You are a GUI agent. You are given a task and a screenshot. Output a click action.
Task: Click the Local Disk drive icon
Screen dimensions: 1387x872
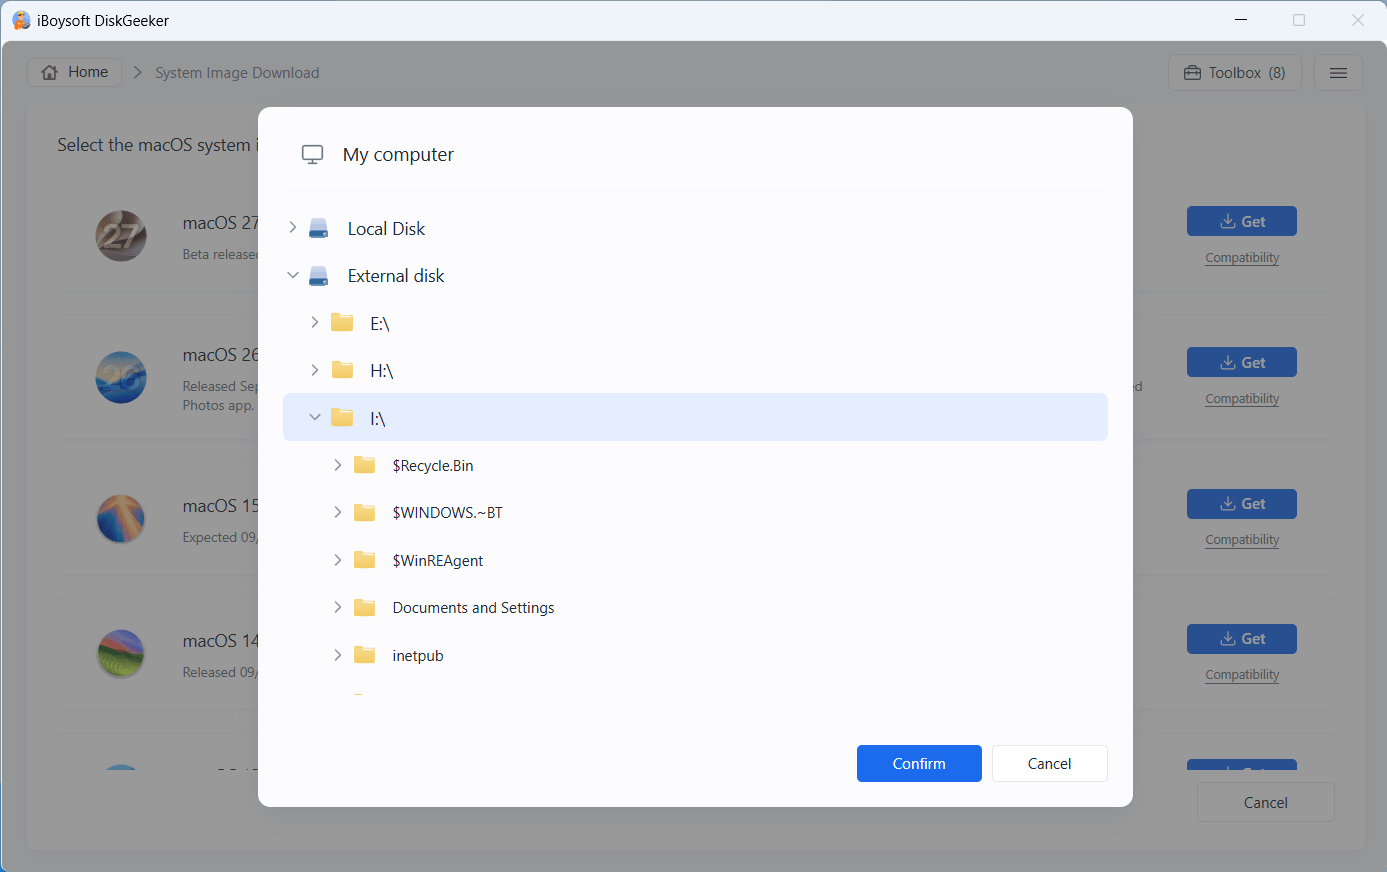(x=319, y=228)
